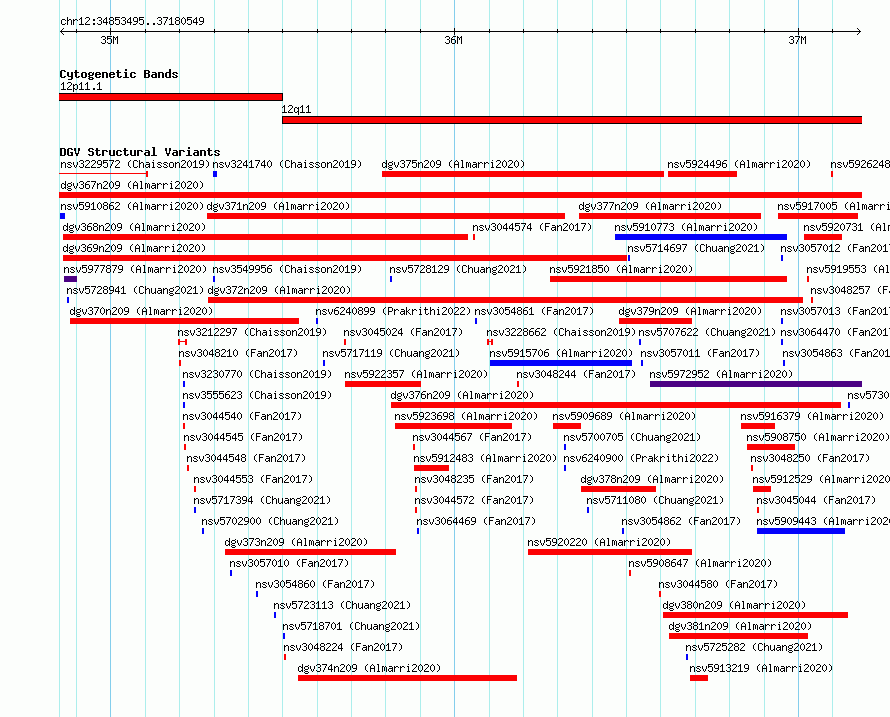
Task: Click nsv5920220 (Almarri2020) label
Action: 599,542
